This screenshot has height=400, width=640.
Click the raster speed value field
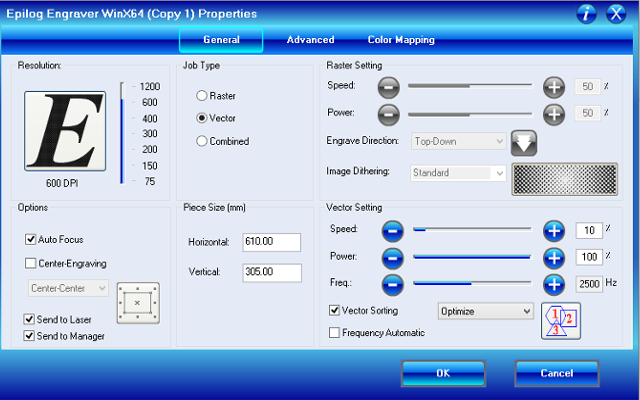tap(587, 87)
